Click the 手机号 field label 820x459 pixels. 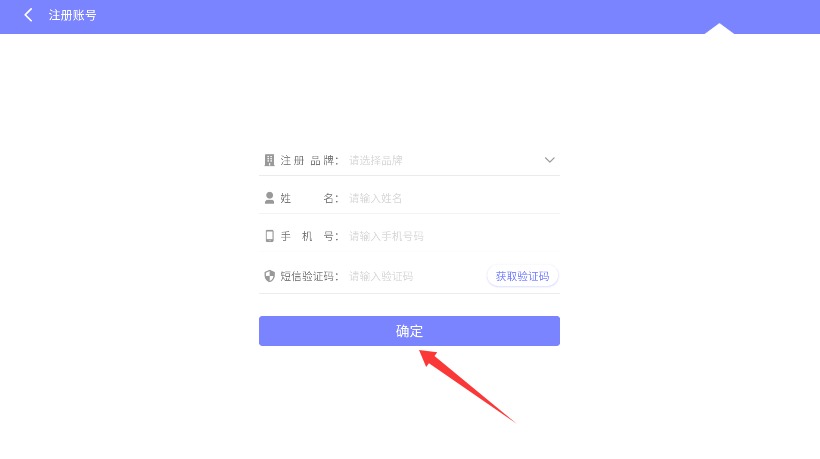coord(309,236)
